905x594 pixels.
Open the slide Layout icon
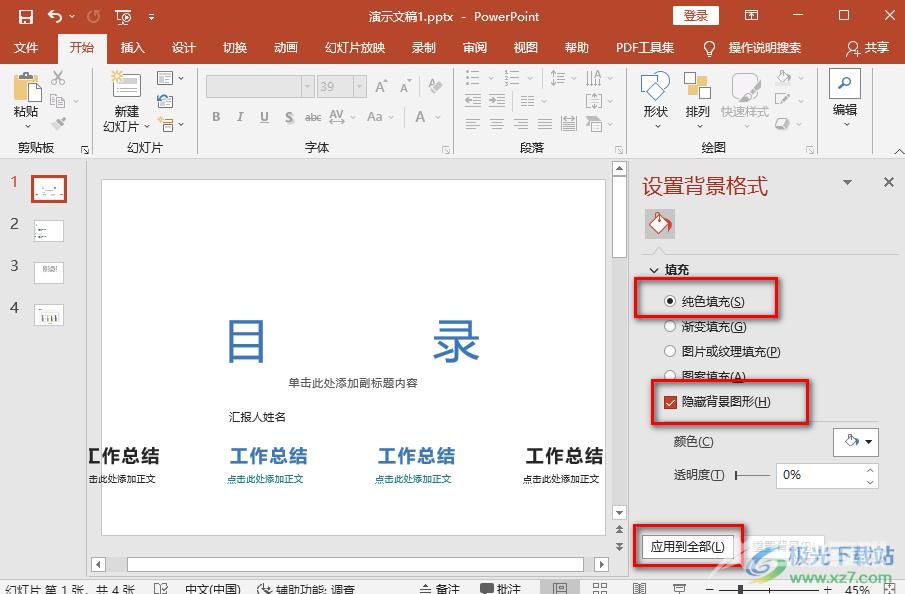point(165,77)
